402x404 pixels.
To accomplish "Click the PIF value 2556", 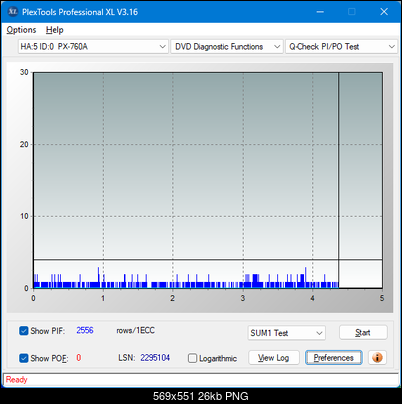I will (85, 330).
